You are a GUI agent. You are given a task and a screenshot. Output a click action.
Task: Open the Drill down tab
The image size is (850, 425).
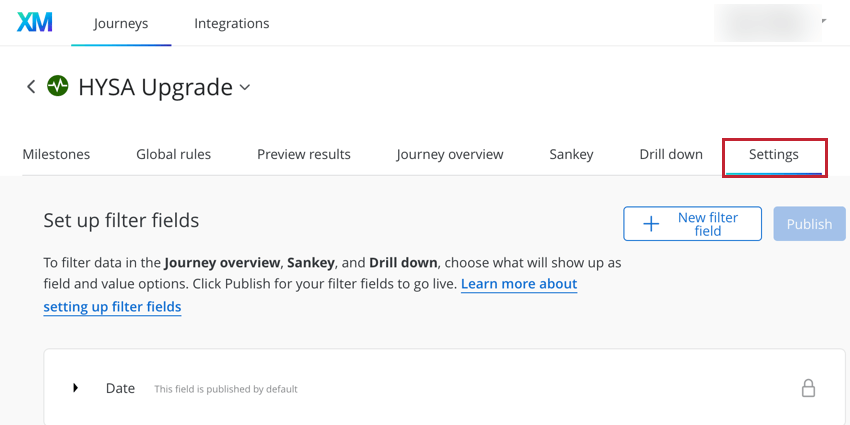coord(671,154)
